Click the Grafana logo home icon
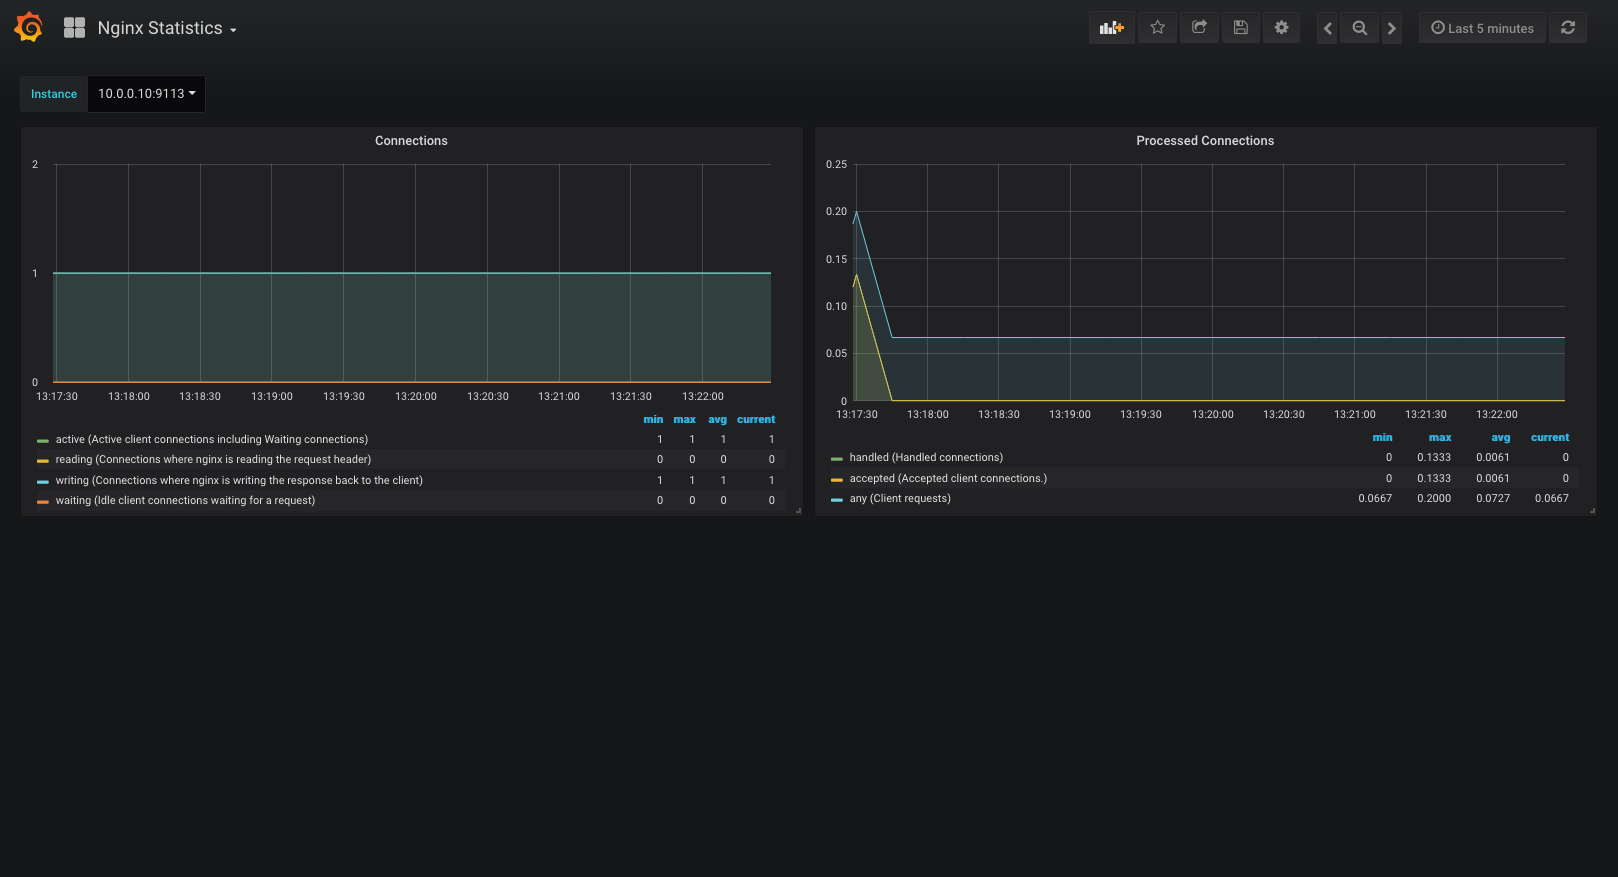 (x=29, y=28)
